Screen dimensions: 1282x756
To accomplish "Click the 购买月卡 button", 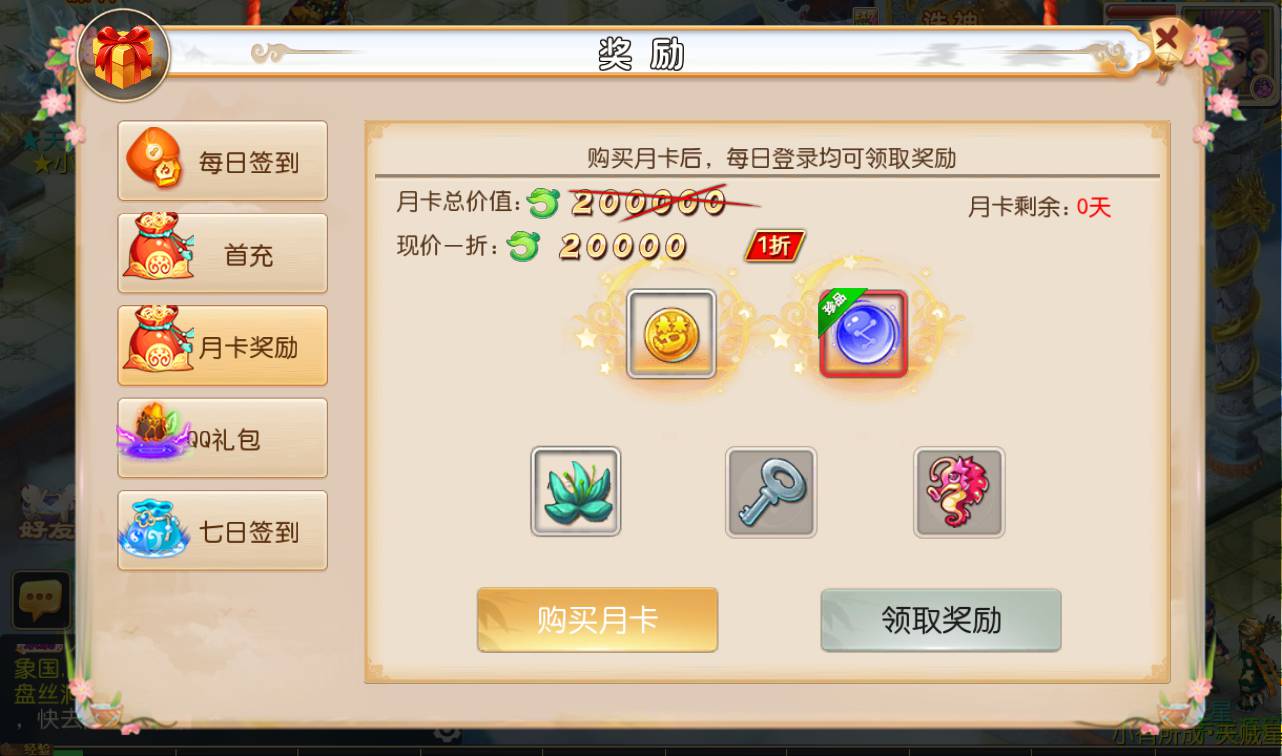I will (x=597, y=620).
